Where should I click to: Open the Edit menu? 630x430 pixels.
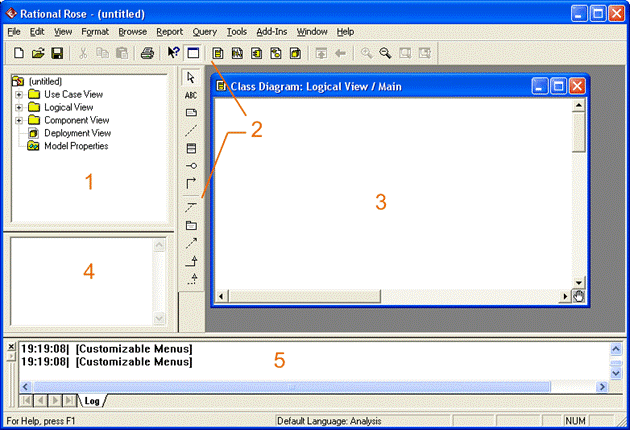click(x=37, y=32)
